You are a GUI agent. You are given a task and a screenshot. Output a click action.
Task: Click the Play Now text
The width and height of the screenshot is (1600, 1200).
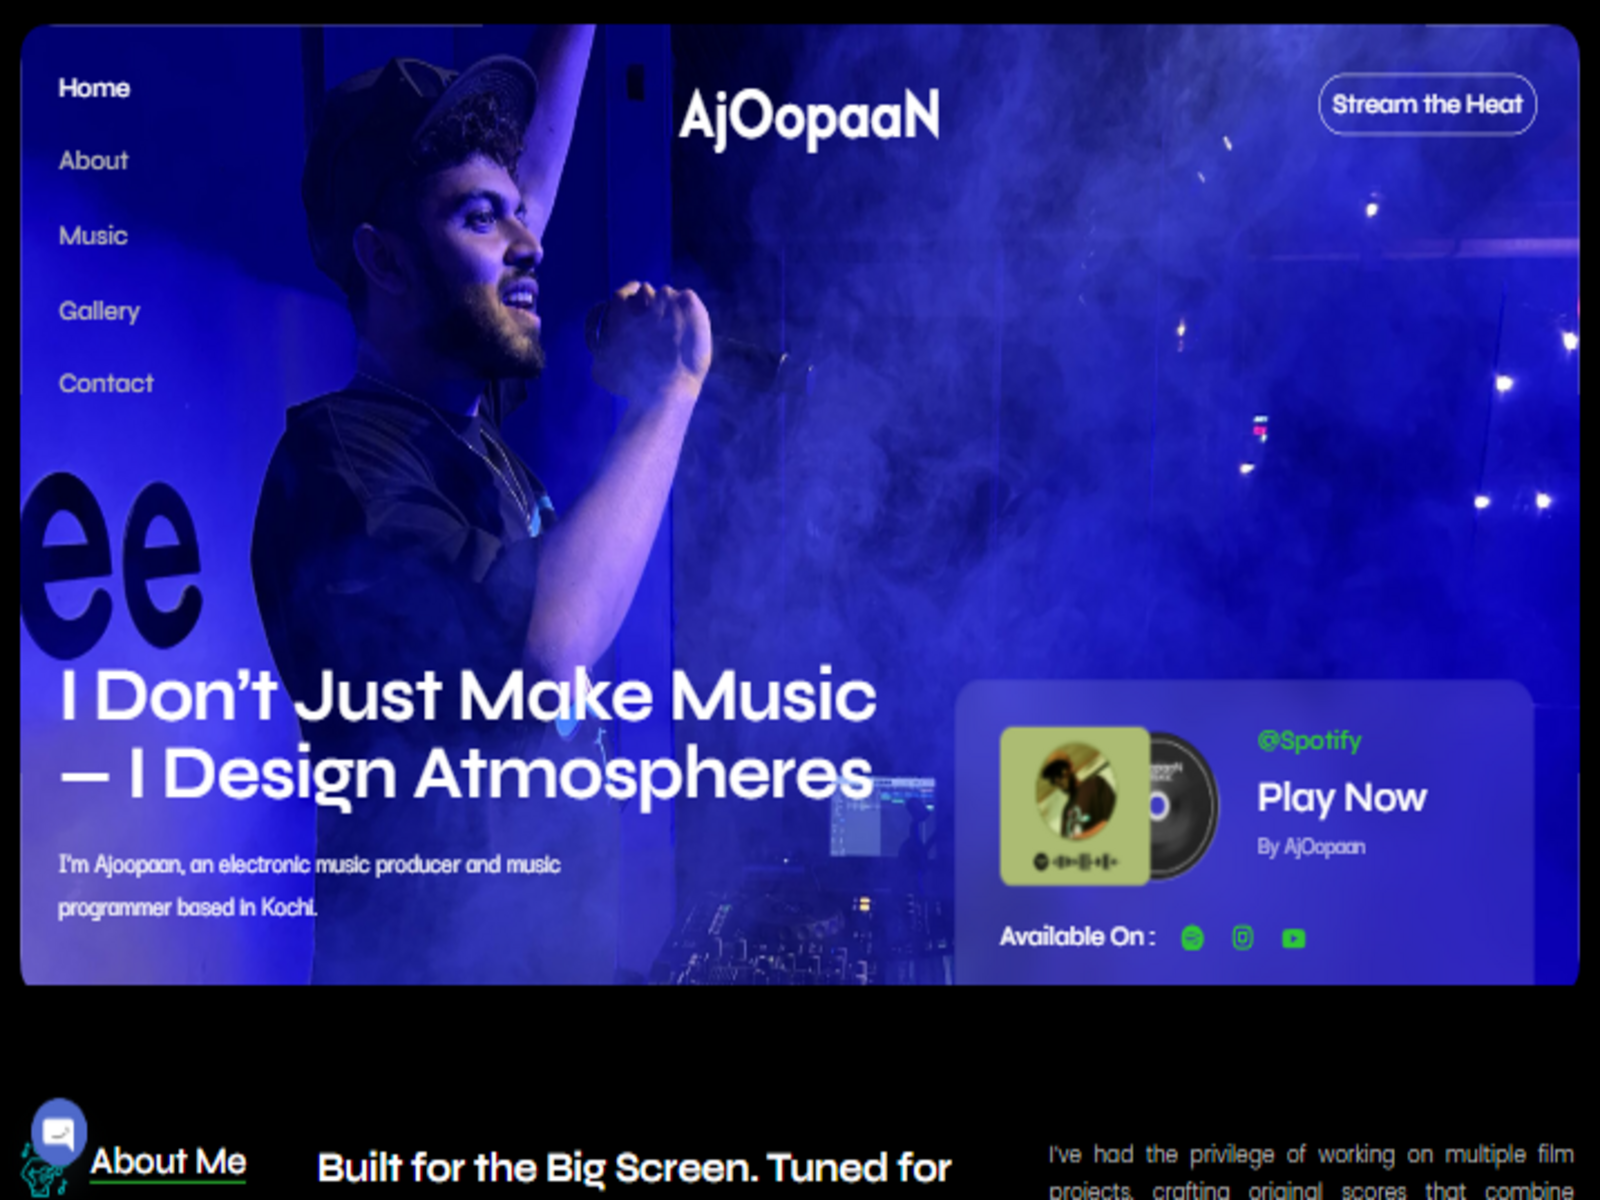(1341, 798)
